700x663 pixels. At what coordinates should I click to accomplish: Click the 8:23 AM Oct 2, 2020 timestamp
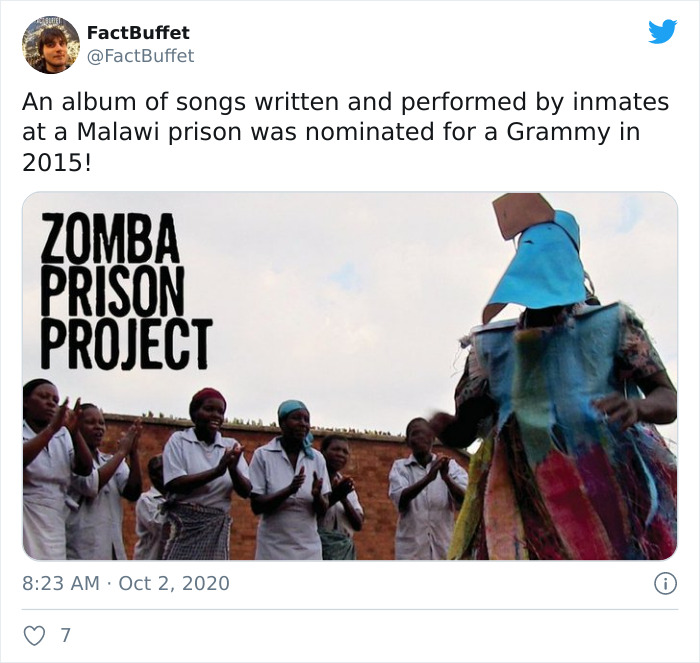point(126,584)
